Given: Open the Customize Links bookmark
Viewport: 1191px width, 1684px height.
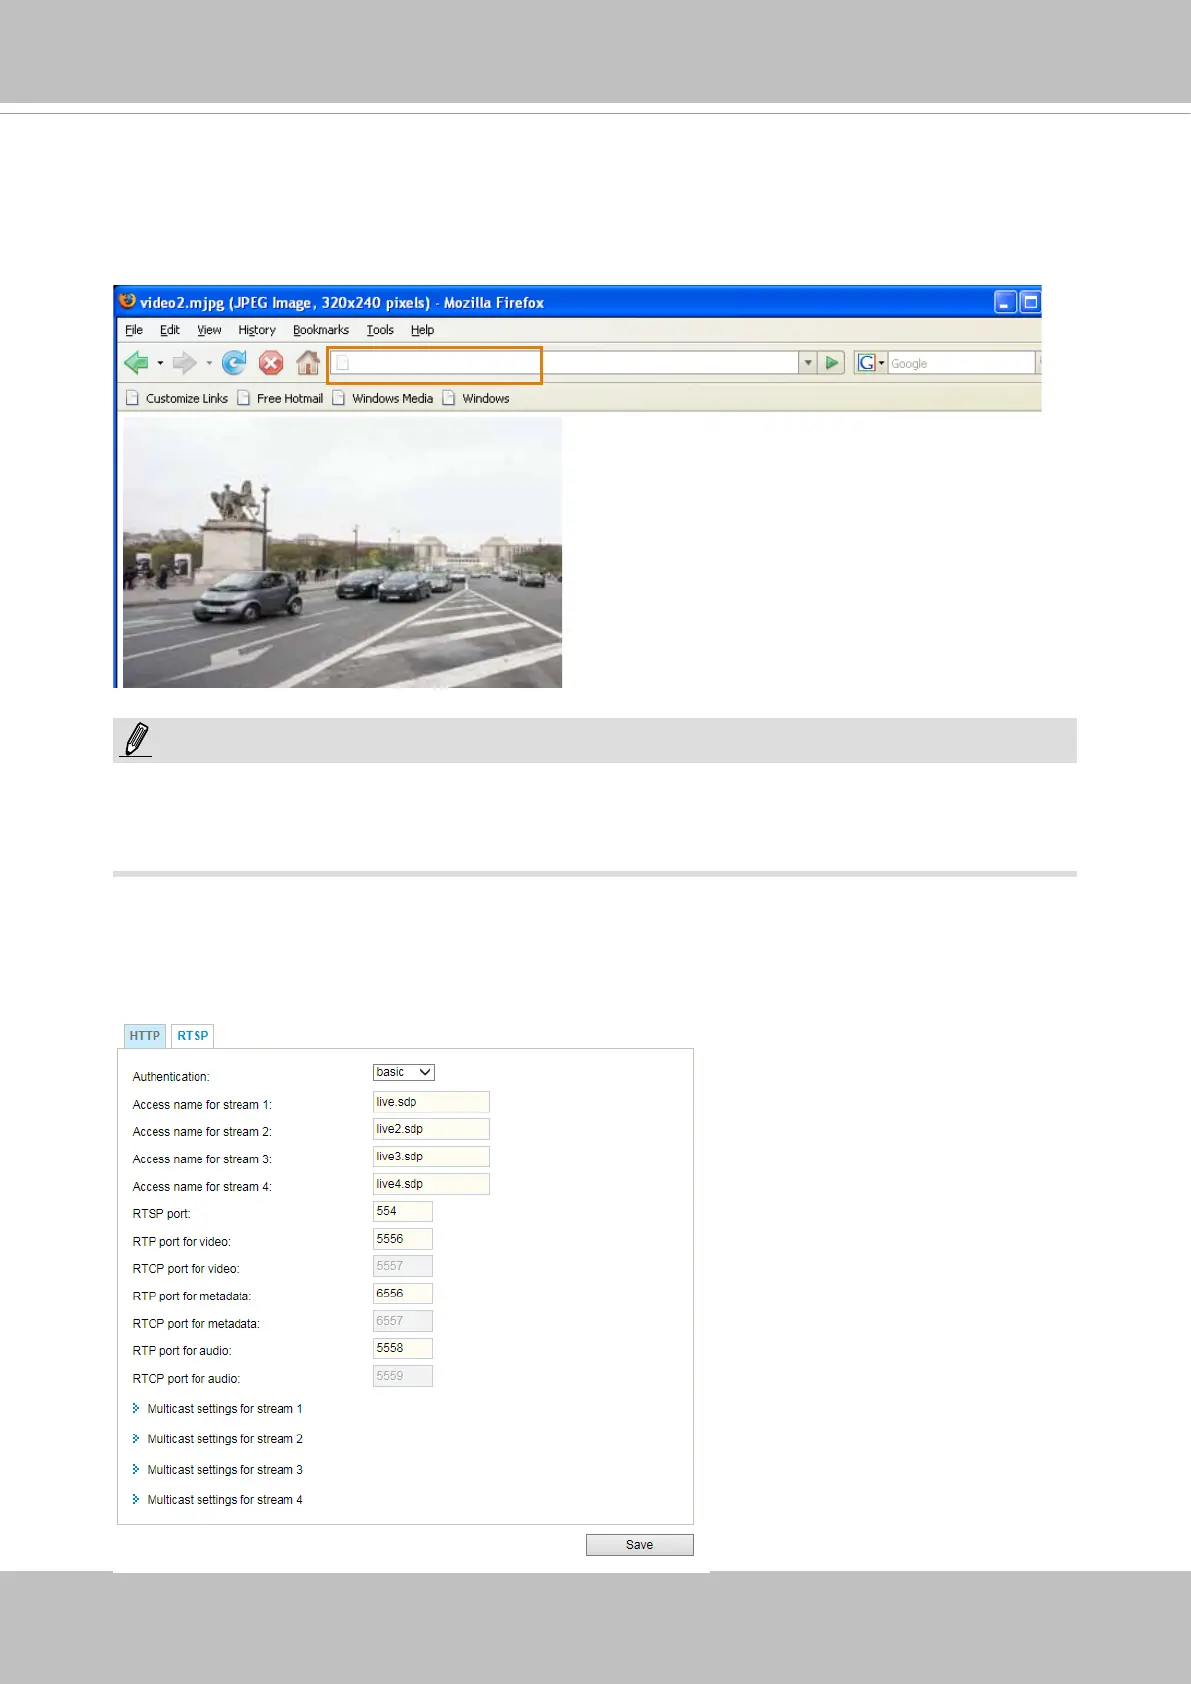Looking at the screenshot, I should 177,398.
